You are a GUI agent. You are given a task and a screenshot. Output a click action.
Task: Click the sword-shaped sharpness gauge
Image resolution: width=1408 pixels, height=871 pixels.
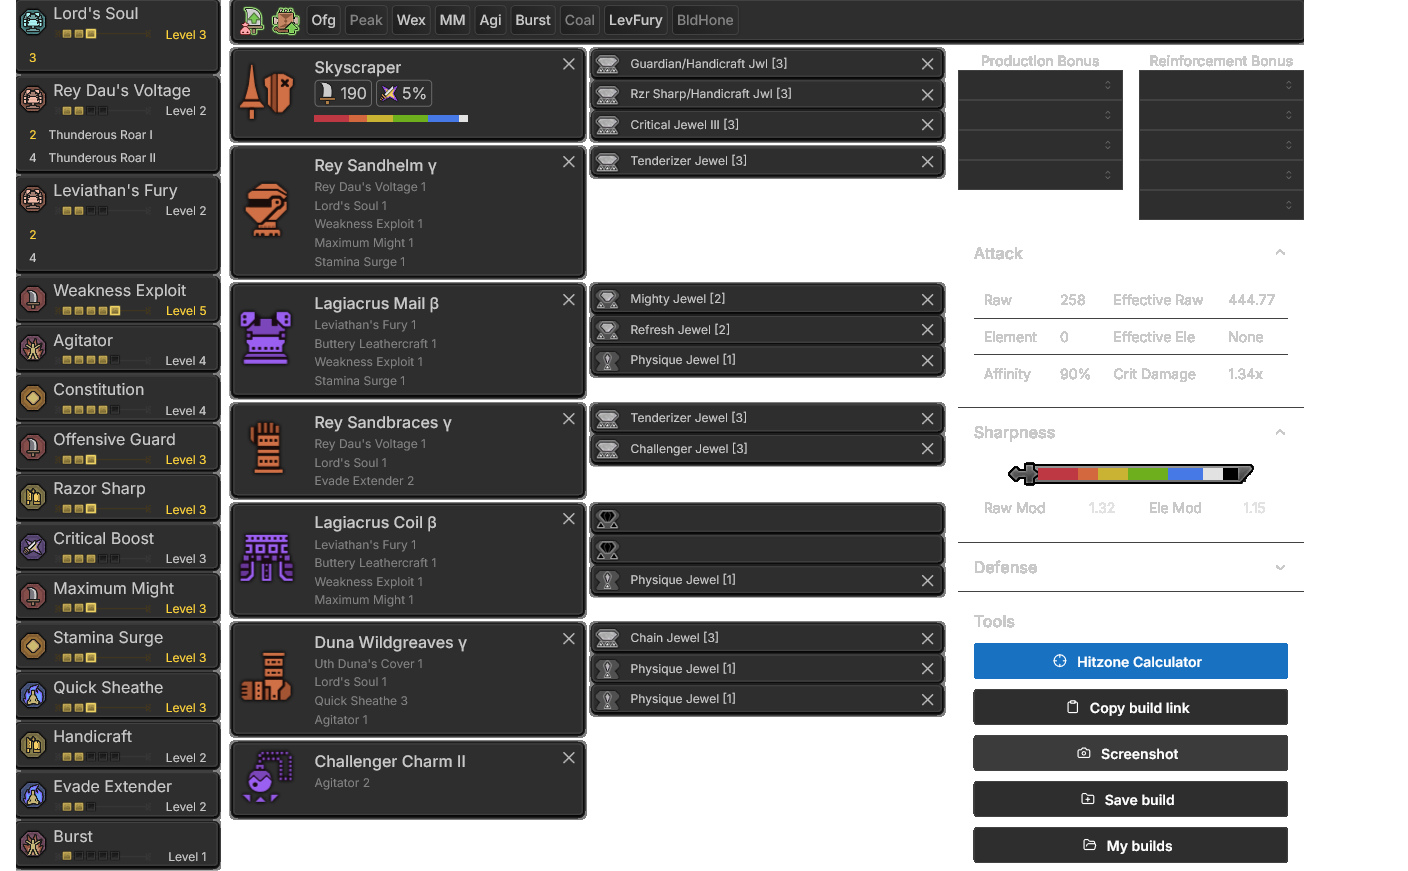pyautogui.click(x=1130, y=473)
